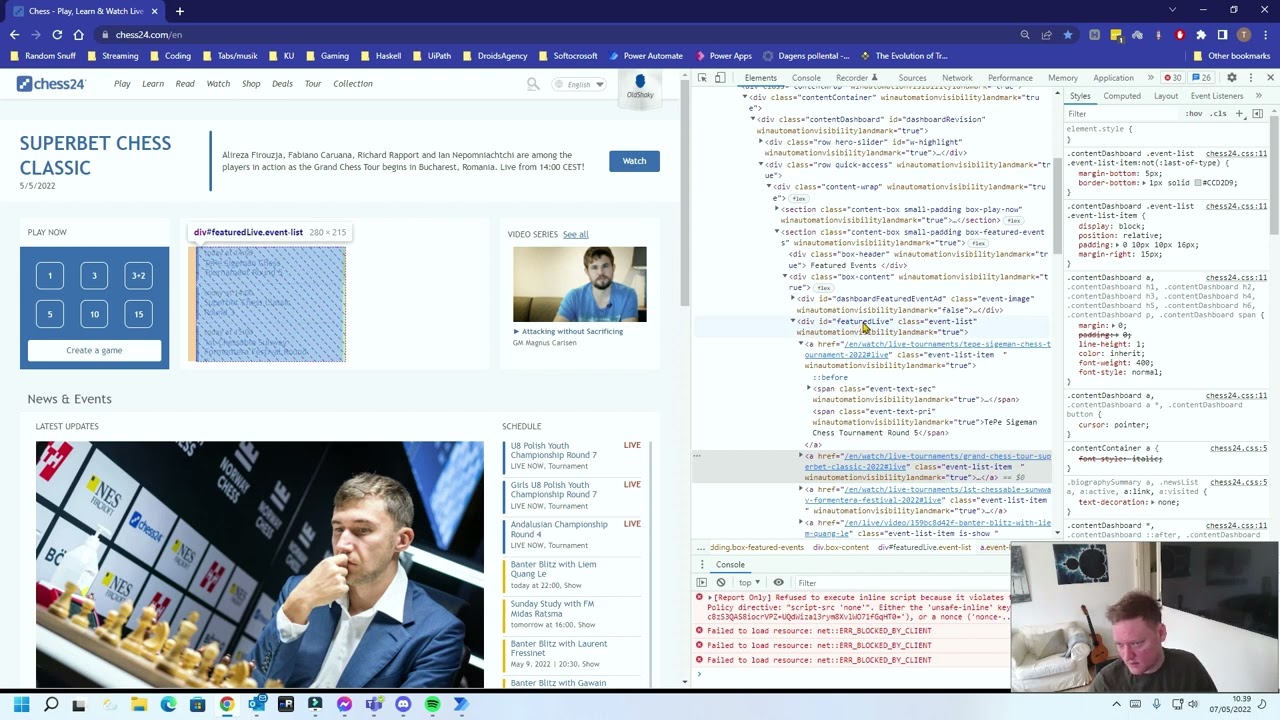Expand the dashboardFeaturedEventAd div node

pyautogui.click(x=793, y=299)
